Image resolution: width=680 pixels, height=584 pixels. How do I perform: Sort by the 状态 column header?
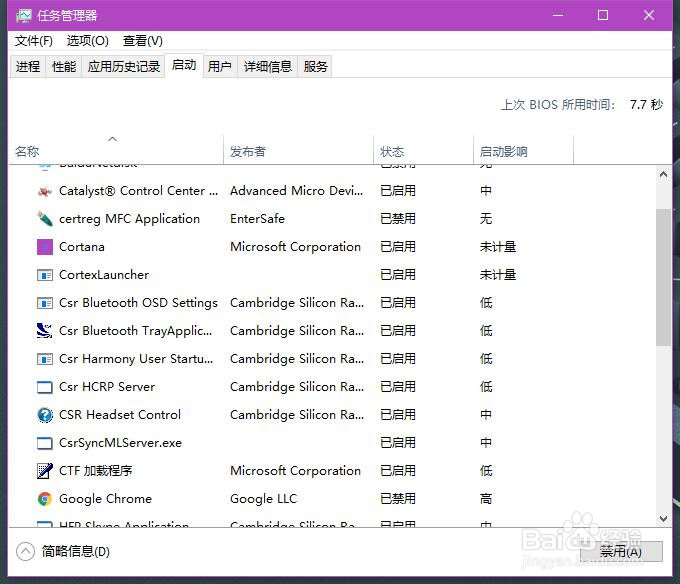pyautogui.click(x=423, y=150)
